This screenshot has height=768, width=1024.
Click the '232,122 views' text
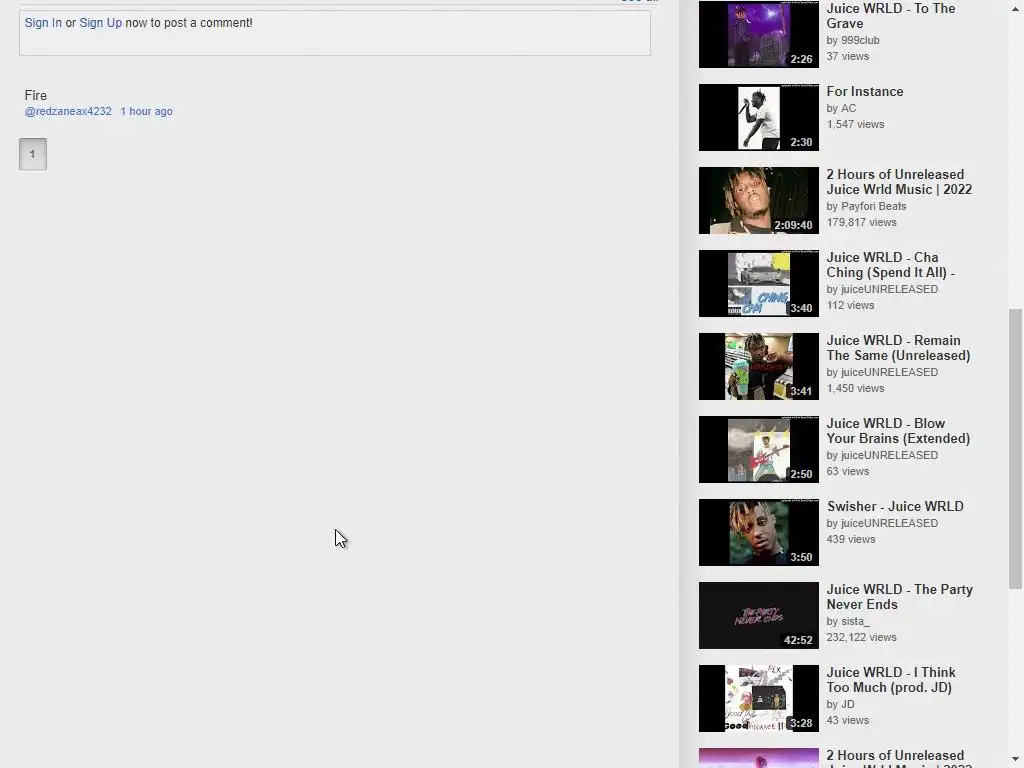click(861, 637)
